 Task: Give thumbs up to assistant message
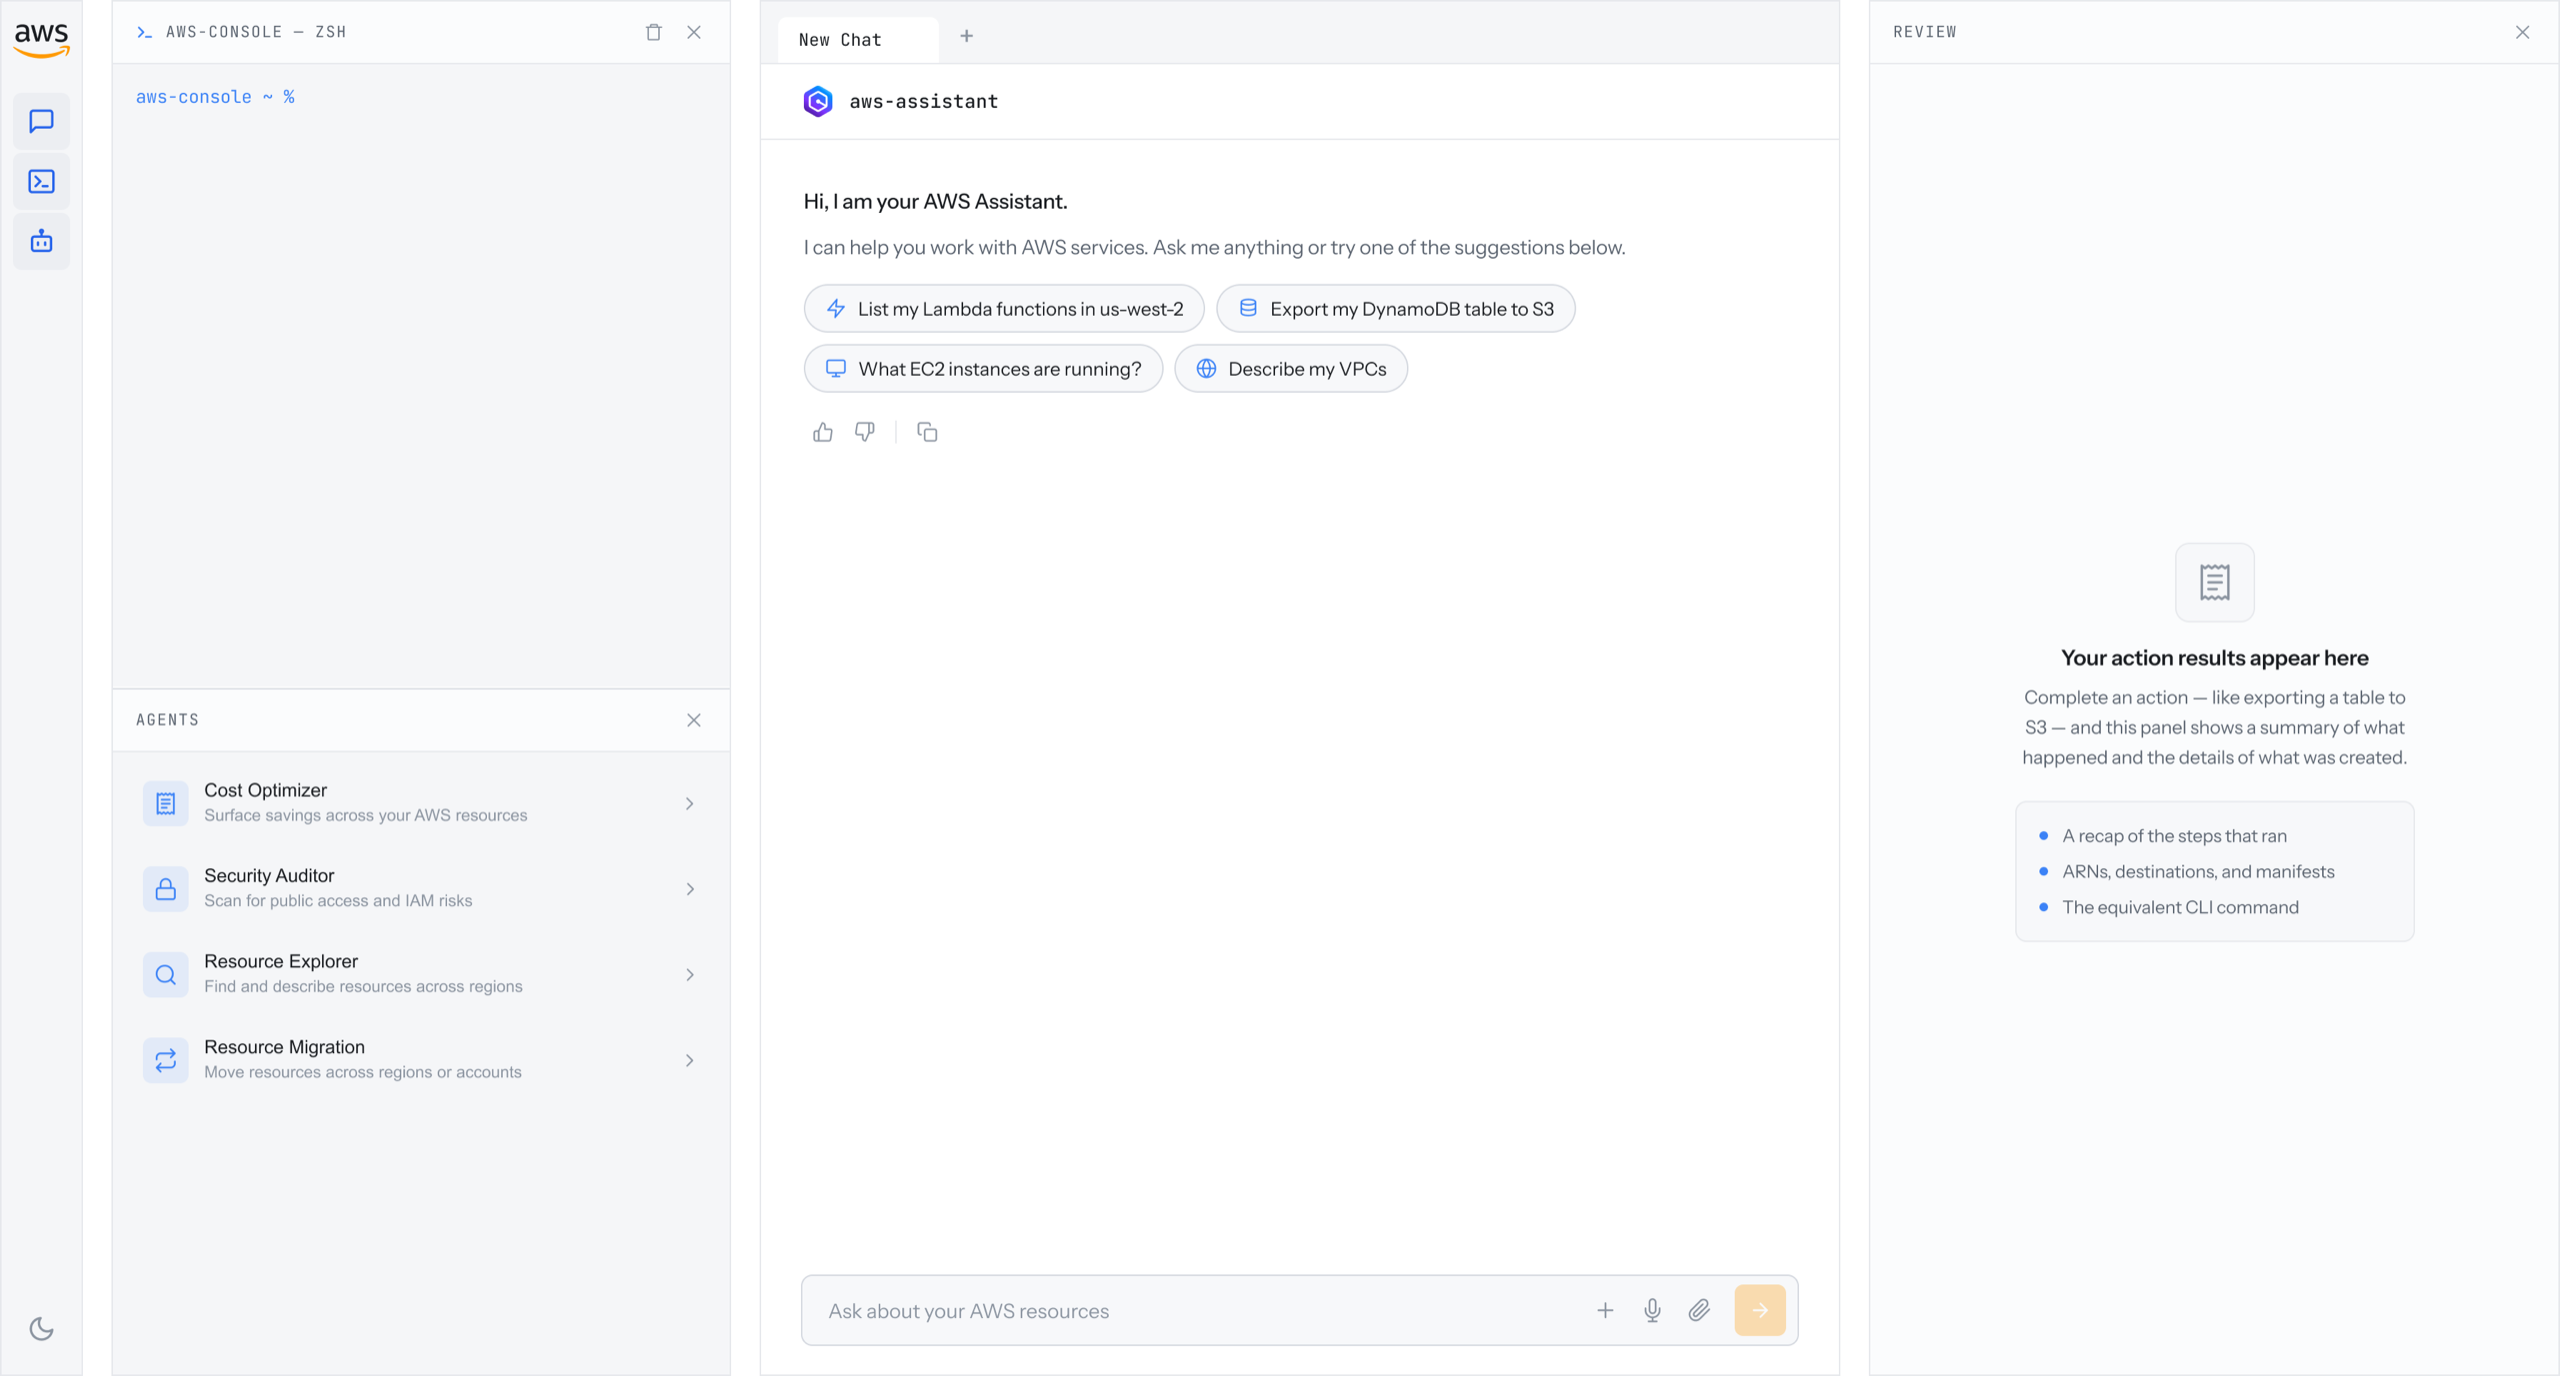(x=823, y=432)
